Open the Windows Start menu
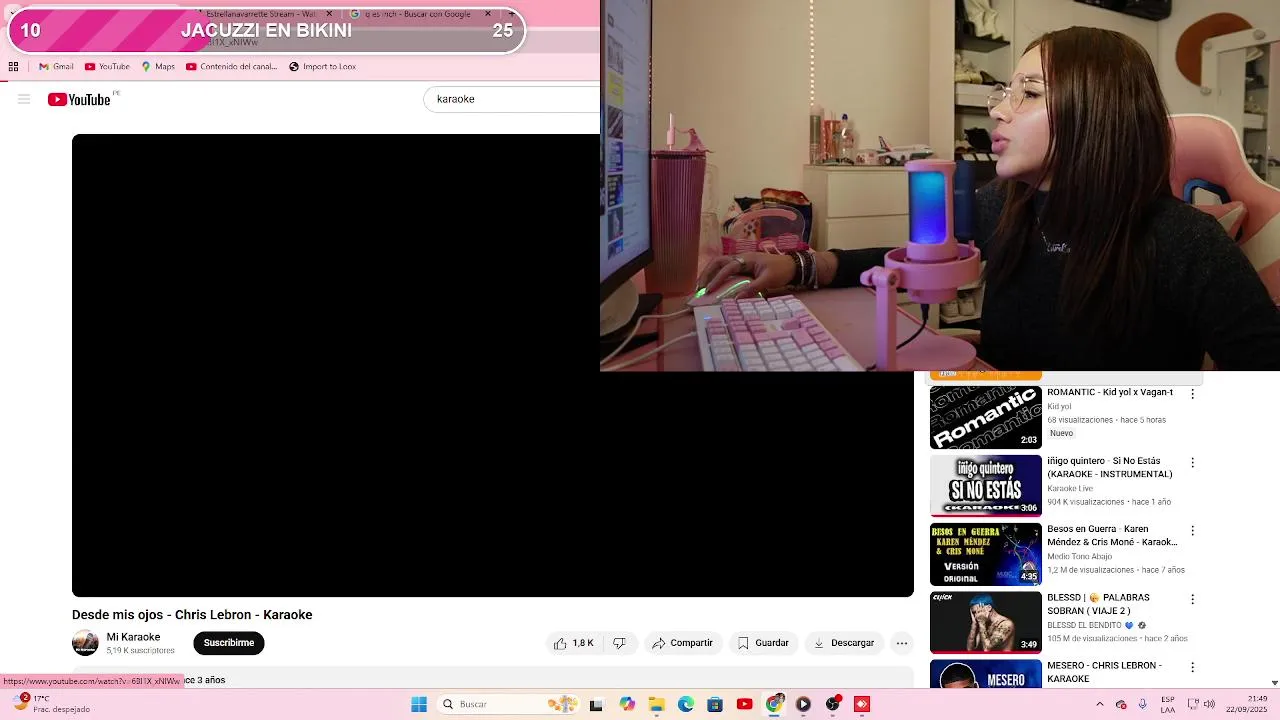 pos(419,704)
